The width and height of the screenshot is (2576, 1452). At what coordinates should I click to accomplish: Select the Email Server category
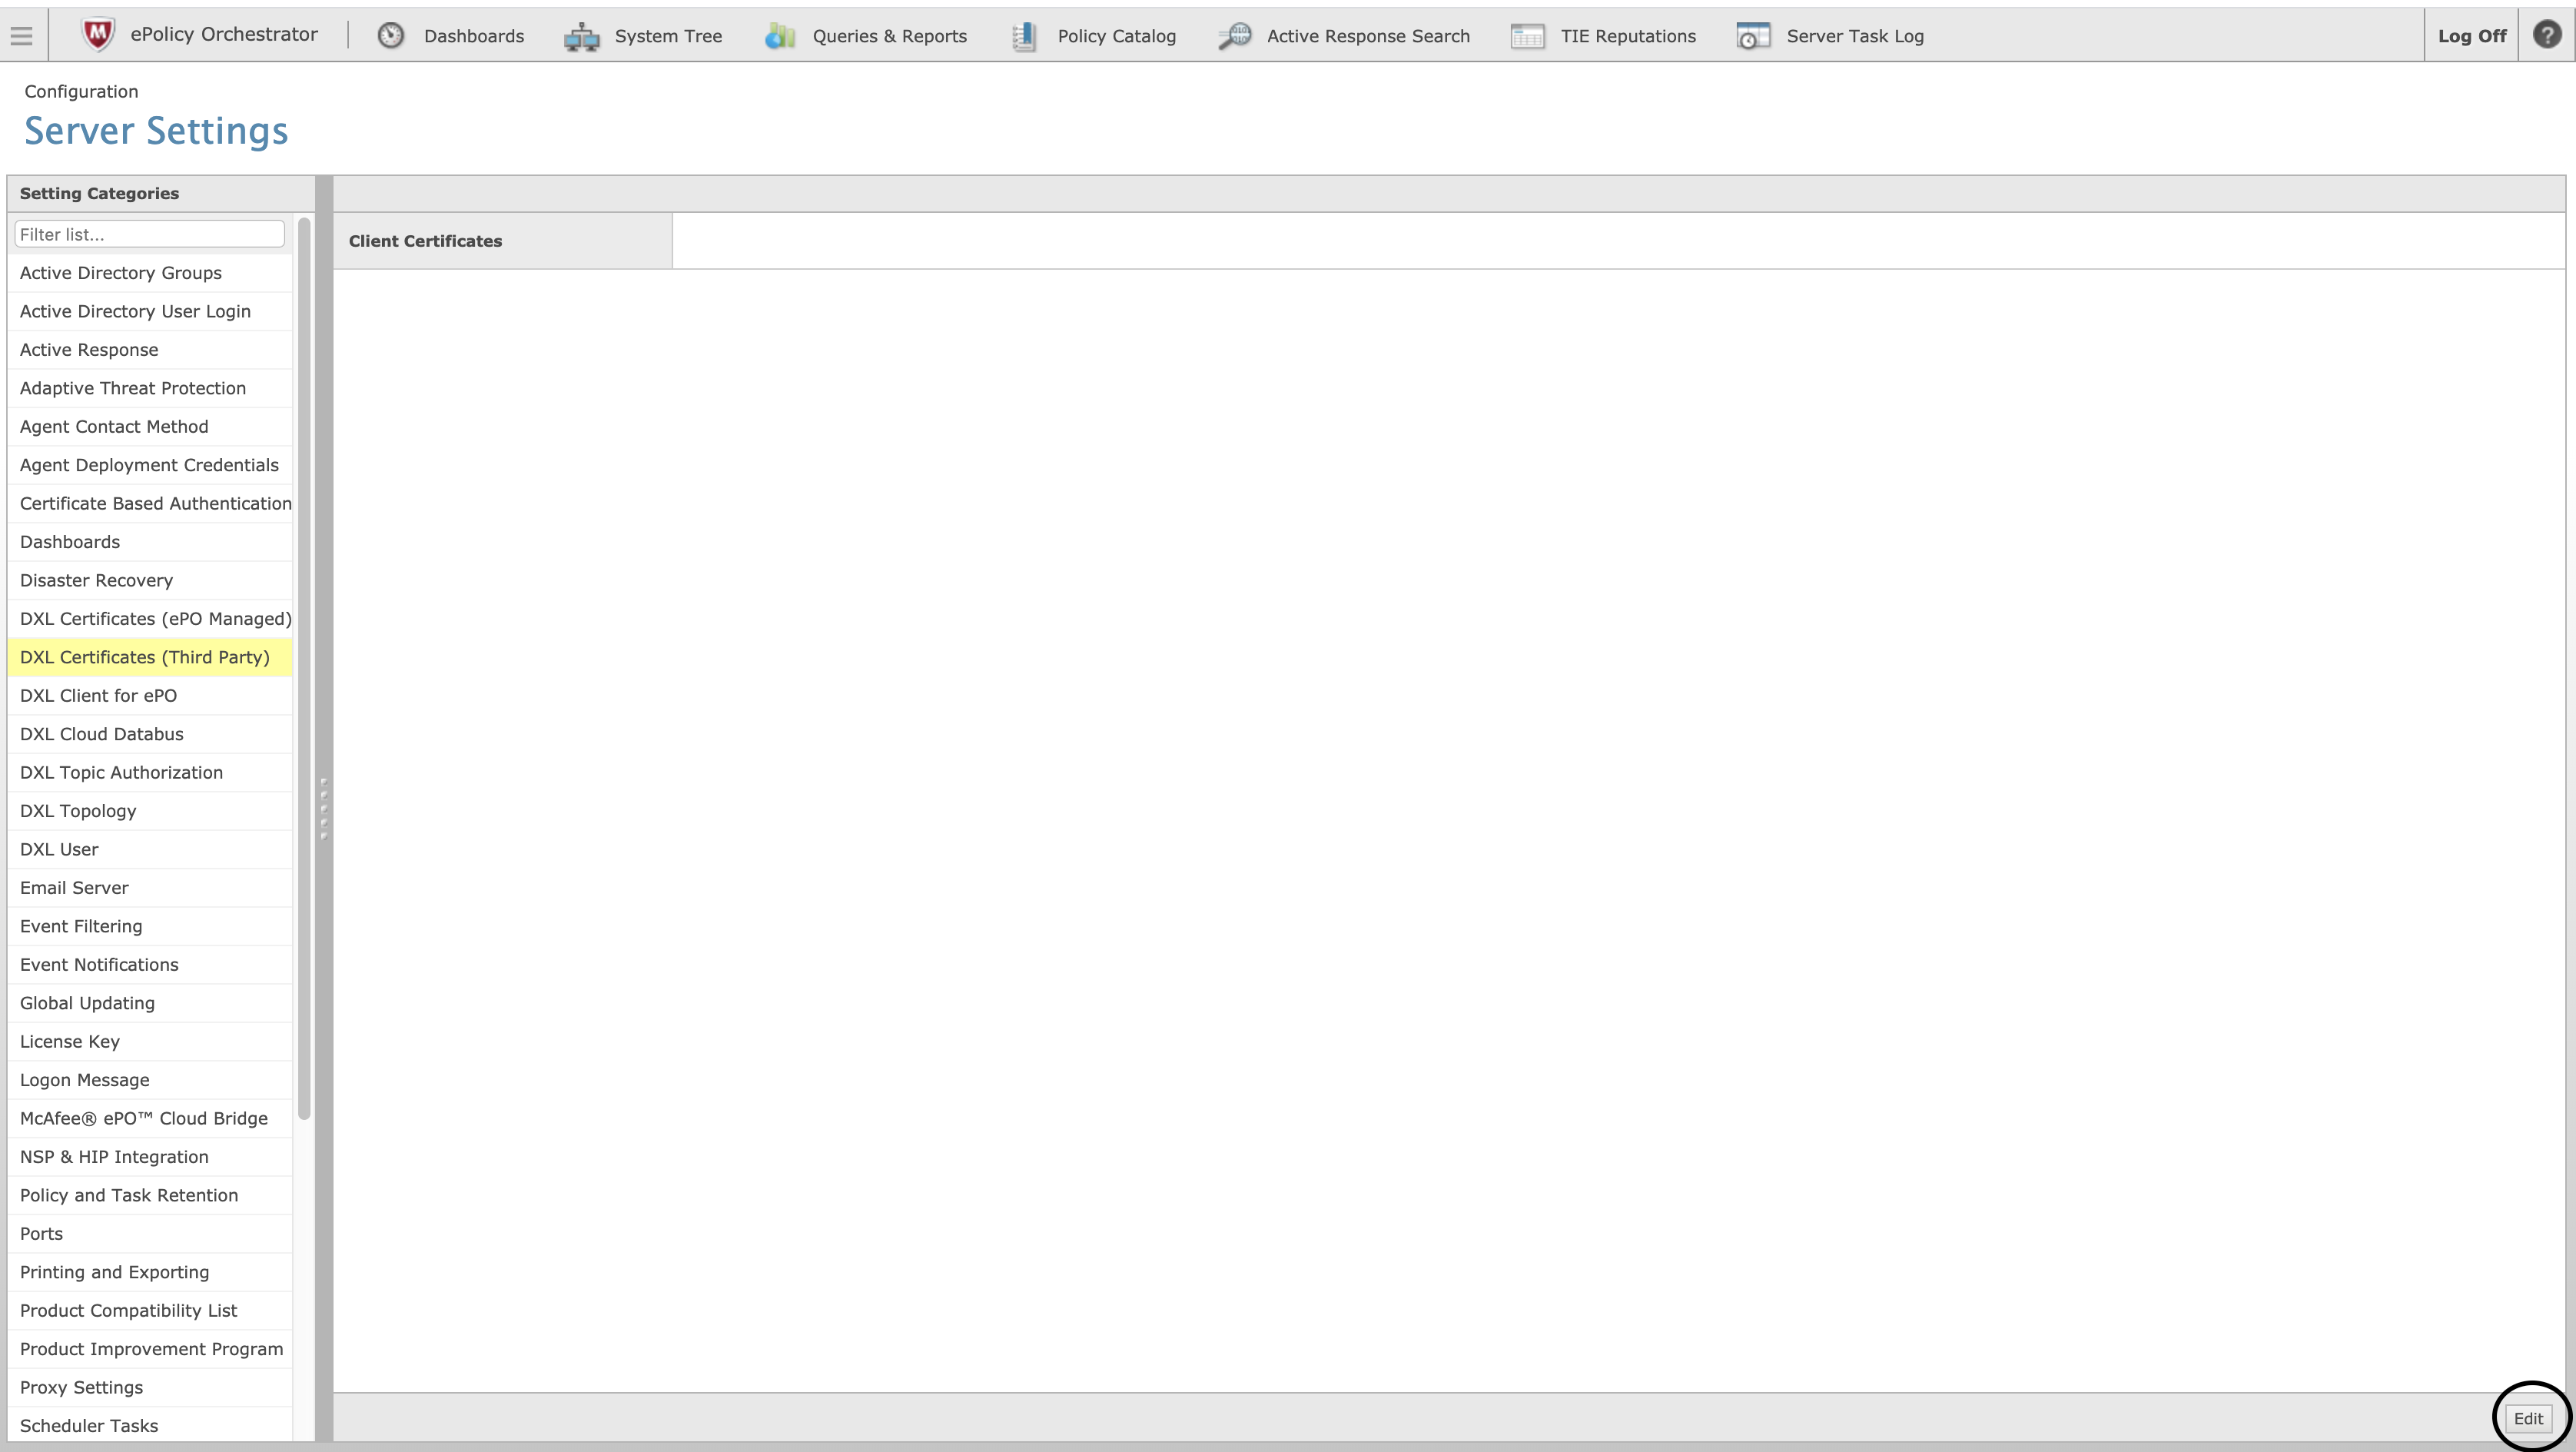74,888
